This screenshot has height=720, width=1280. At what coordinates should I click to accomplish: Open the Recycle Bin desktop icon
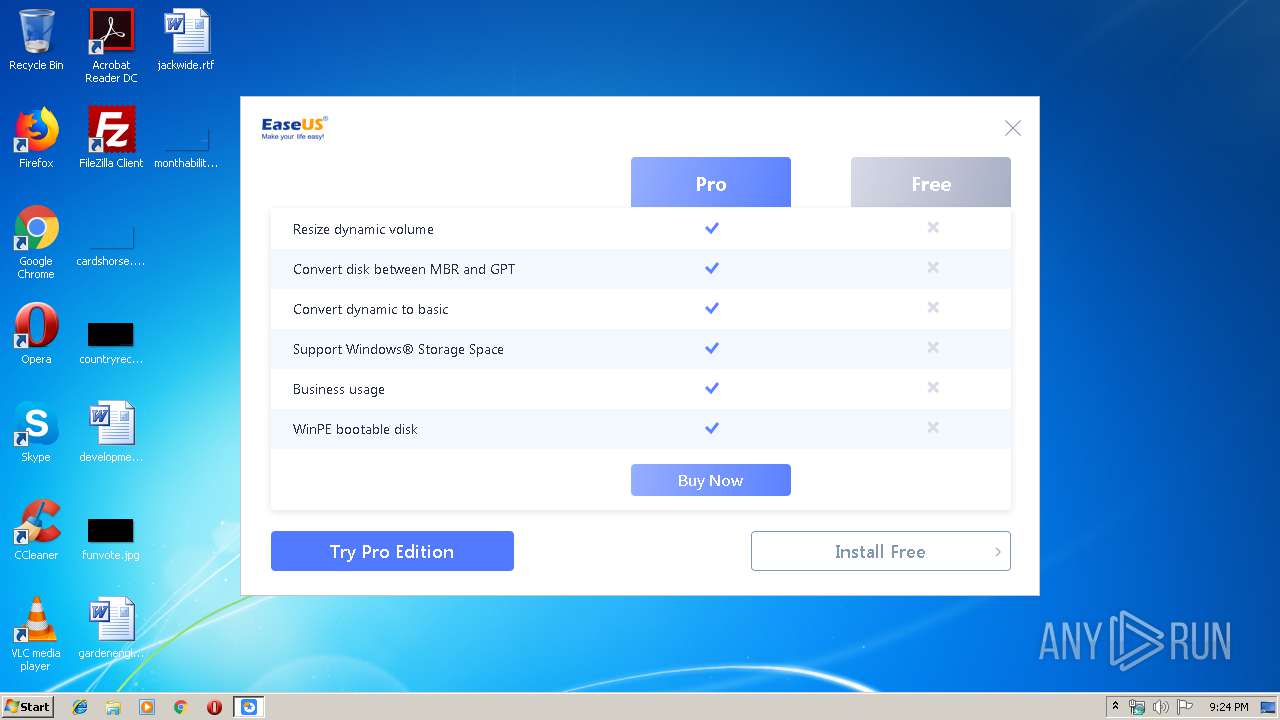pos(36,40)
